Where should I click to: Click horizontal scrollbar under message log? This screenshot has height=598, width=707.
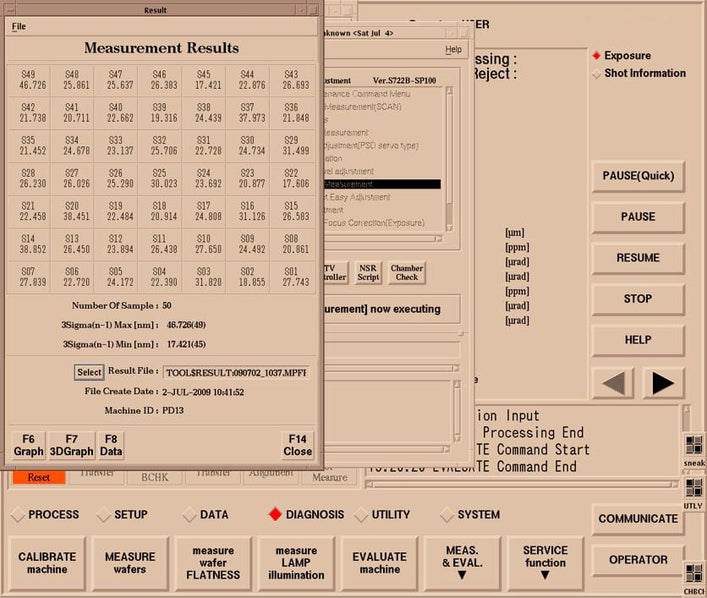[x=523, y=484]
